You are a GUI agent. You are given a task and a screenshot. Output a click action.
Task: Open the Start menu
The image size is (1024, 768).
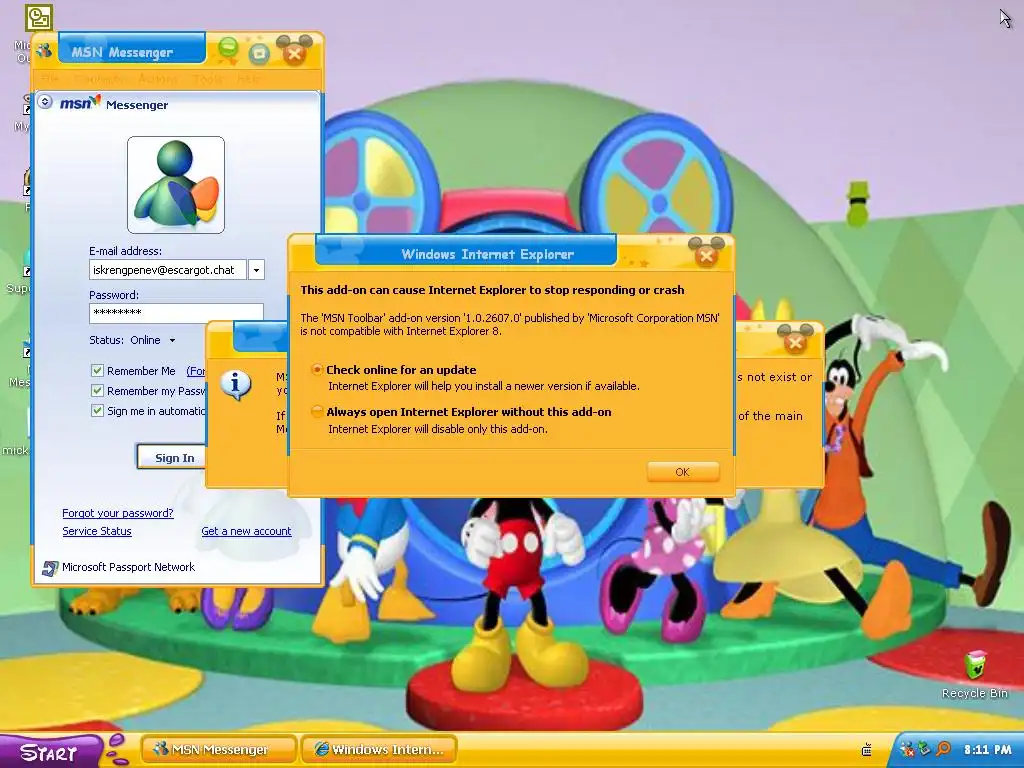51,751
